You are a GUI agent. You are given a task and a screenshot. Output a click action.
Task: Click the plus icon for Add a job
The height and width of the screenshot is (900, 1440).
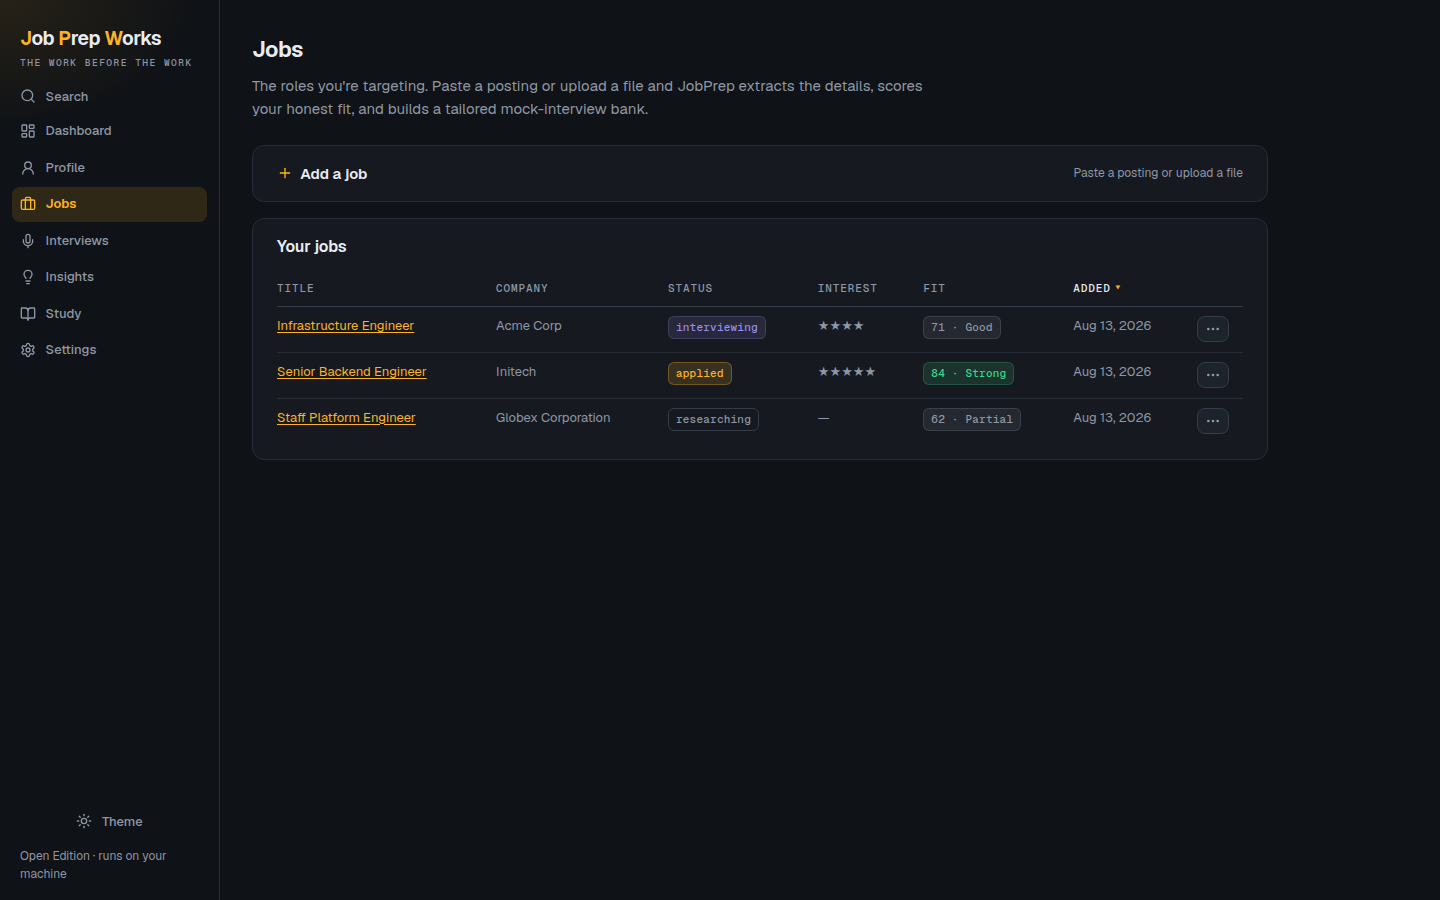285,173
